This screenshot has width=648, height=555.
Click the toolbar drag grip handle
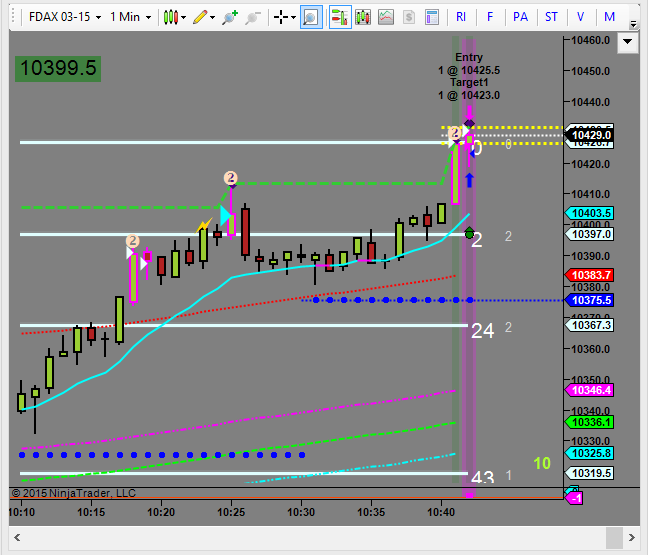coord(14,17)
